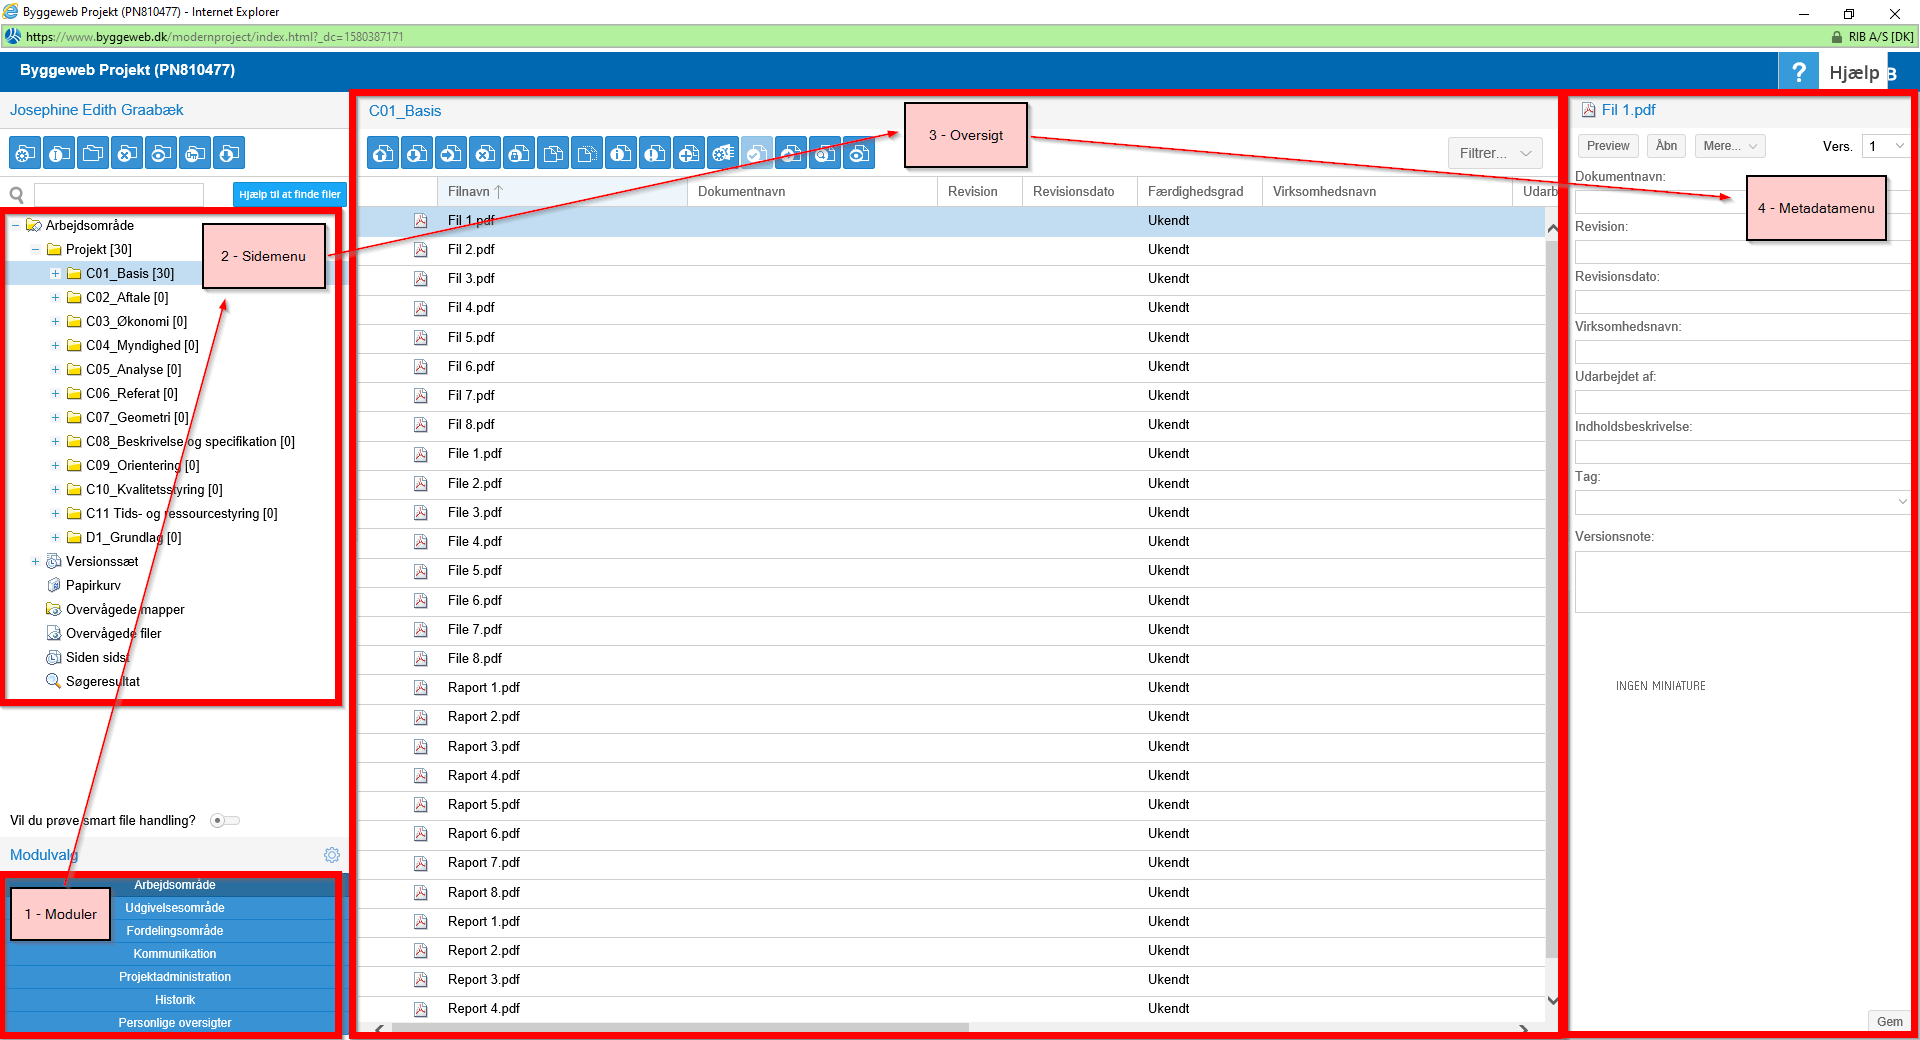The height and width of the screenshot is (1040, 1920).
Task: Switch to the Kommunikation module
Action: [x=175, y=954]
